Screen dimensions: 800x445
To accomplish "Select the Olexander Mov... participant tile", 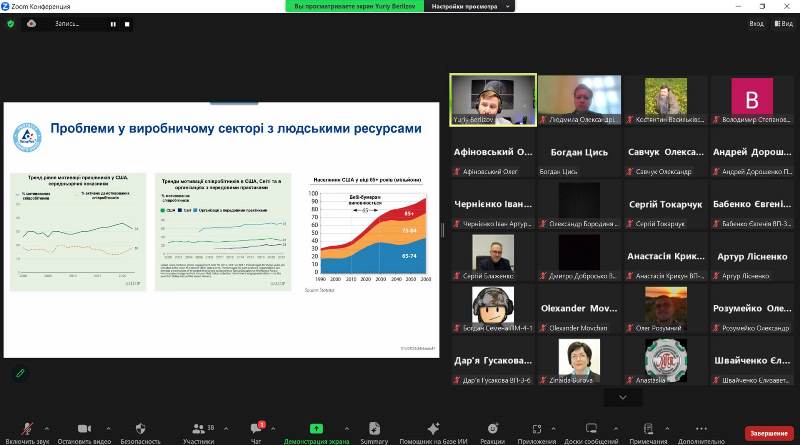I will [579, 308].
